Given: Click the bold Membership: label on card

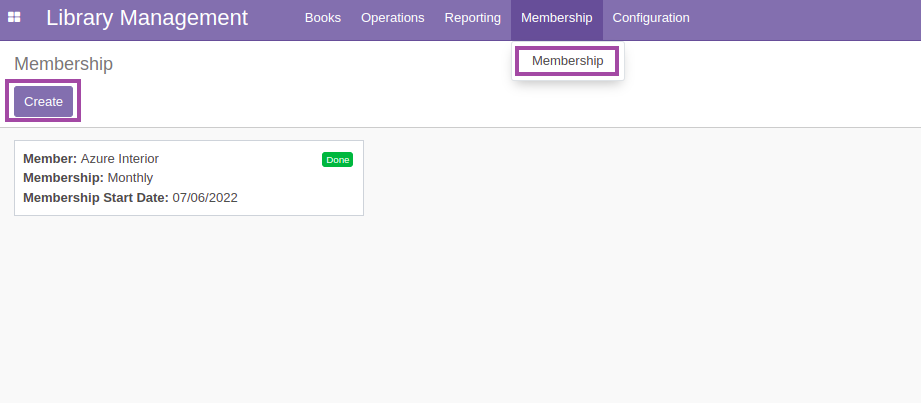Looking at the screenshot, I should point(63,178).
